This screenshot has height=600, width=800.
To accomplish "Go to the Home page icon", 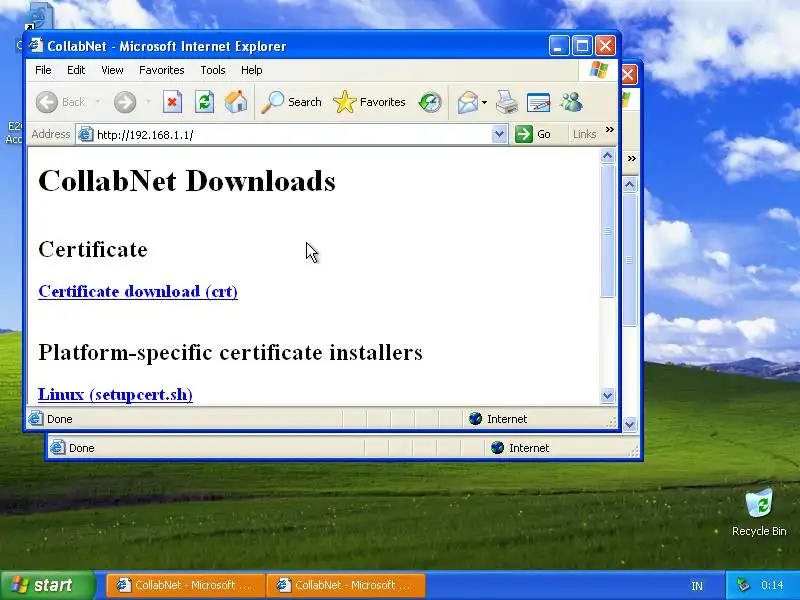I will 236,102.
